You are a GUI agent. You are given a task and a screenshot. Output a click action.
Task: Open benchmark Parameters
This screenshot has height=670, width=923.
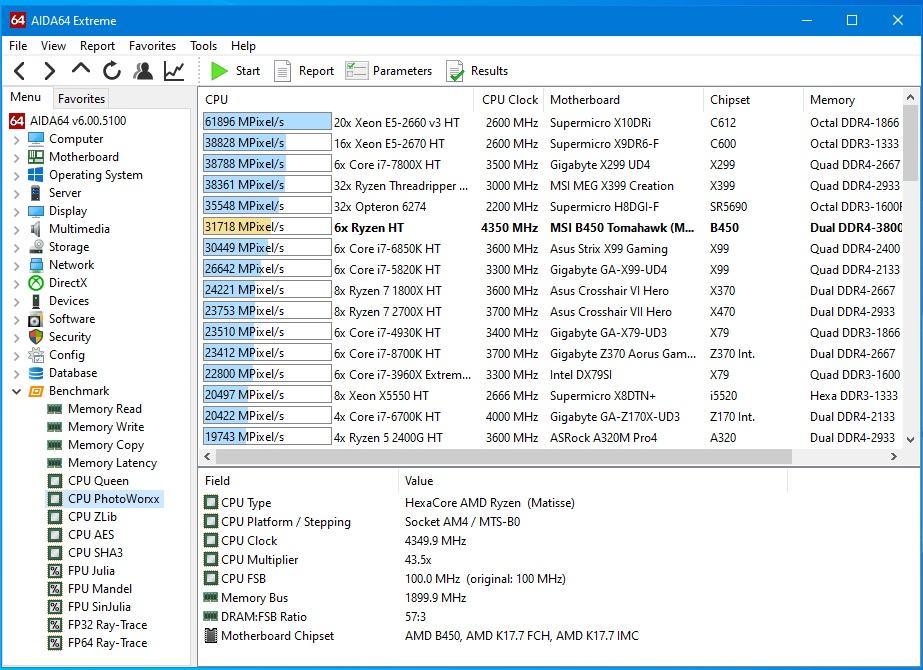coord(389,71)
